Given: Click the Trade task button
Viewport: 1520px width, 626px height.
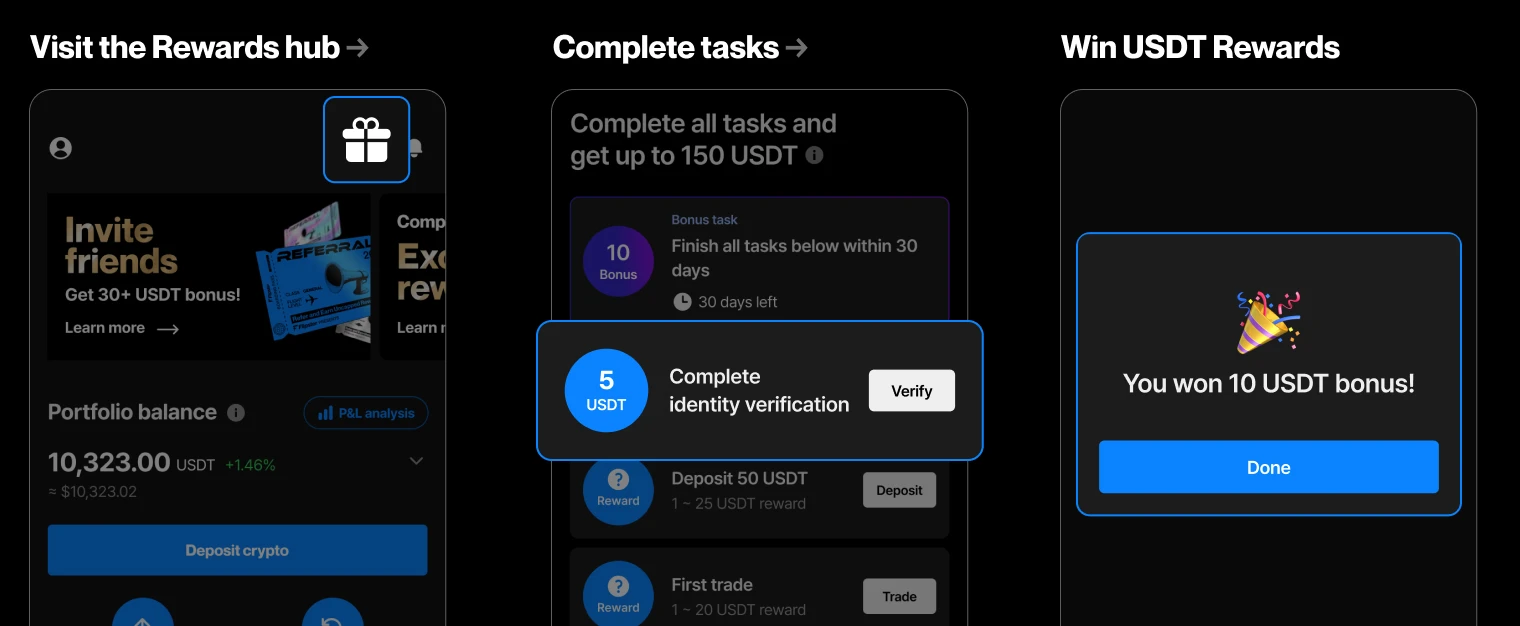Looking at the screenshot, I should [899, 596].
